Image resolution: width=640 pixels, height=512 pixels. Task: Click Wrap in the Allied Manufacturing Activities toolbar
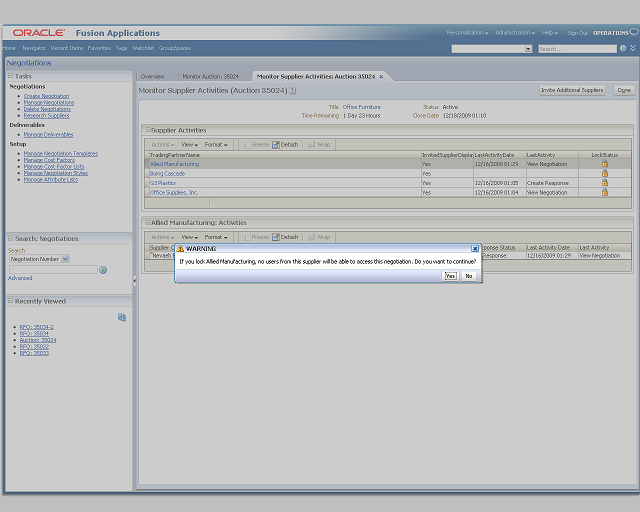tap(319, 237)
